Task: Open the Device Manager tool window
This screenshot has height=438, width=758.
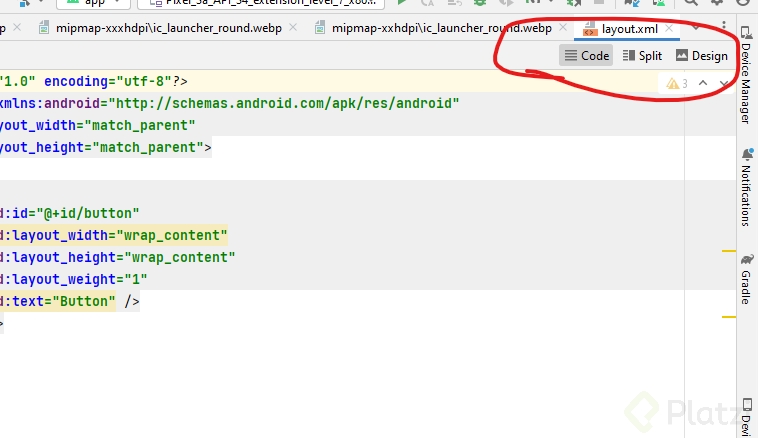Action: click(746, 74)
